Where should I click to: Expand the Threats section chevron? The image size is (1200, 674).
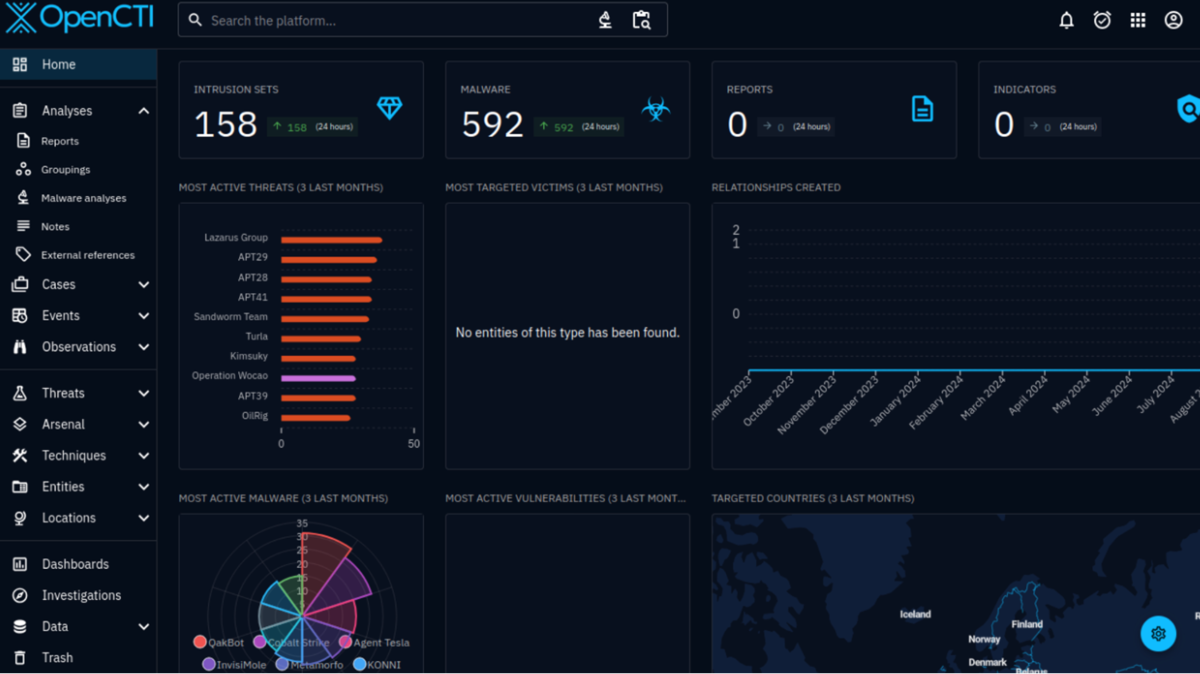(144, 394)
